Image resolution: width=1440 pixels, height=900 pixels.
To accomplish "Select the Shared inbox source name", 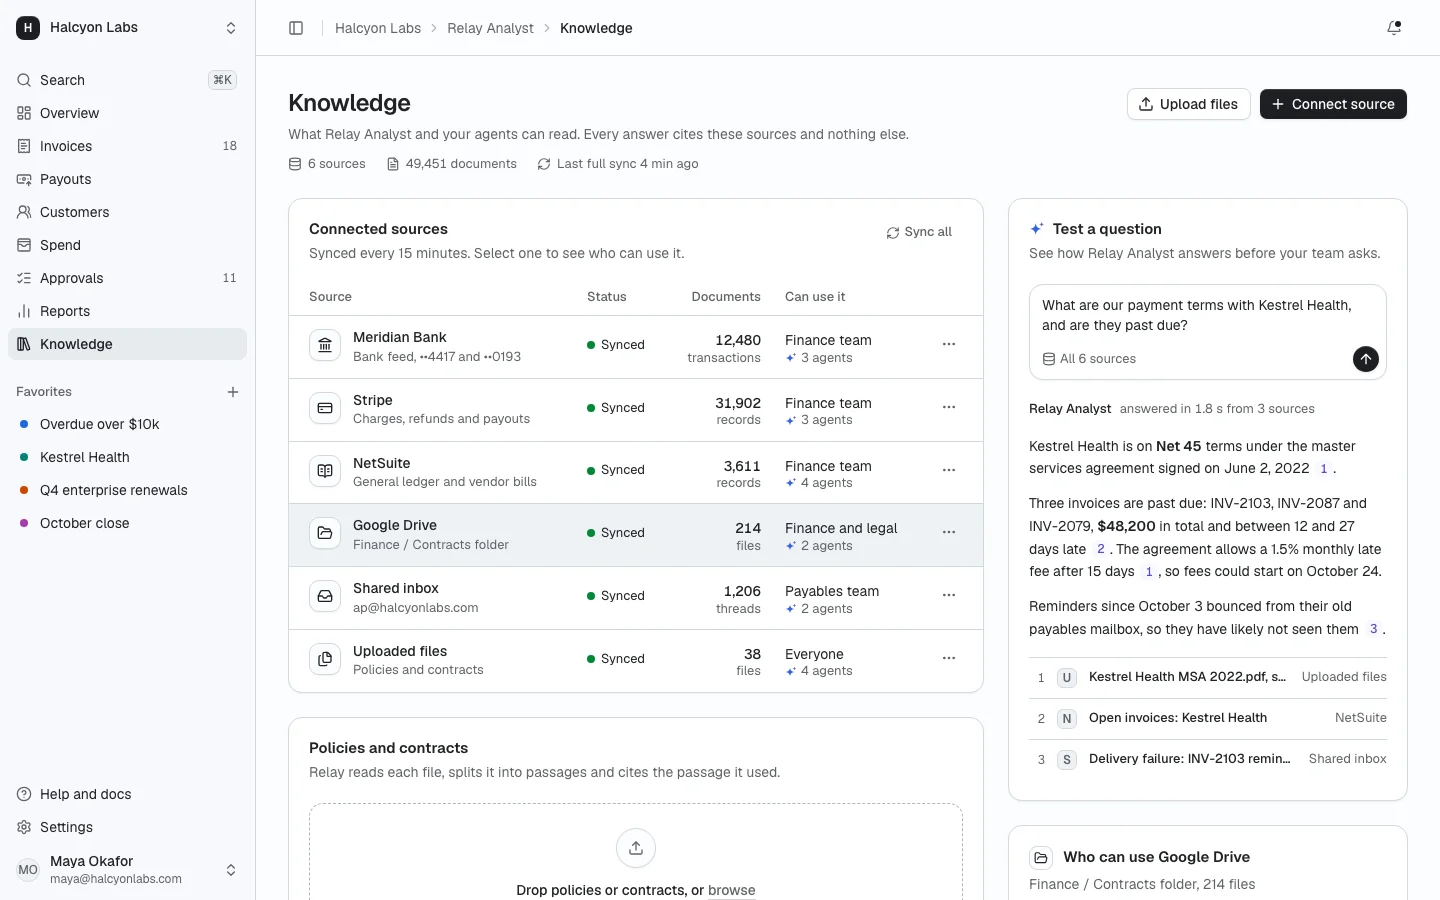I will click(396, 588).
